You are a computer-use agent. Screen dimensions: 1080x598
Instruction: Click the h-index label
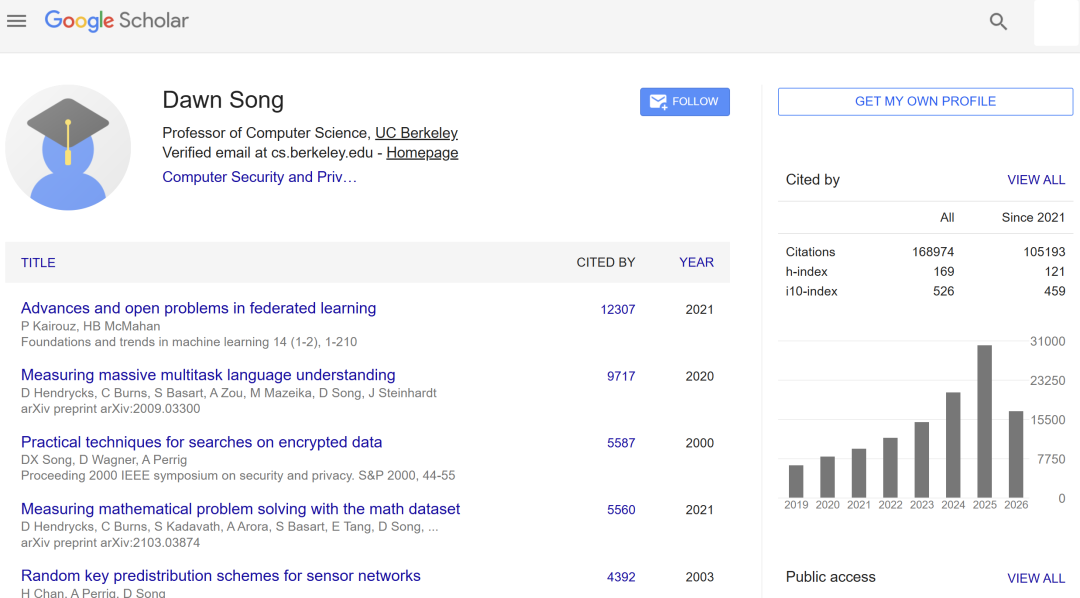pos(807,272)
